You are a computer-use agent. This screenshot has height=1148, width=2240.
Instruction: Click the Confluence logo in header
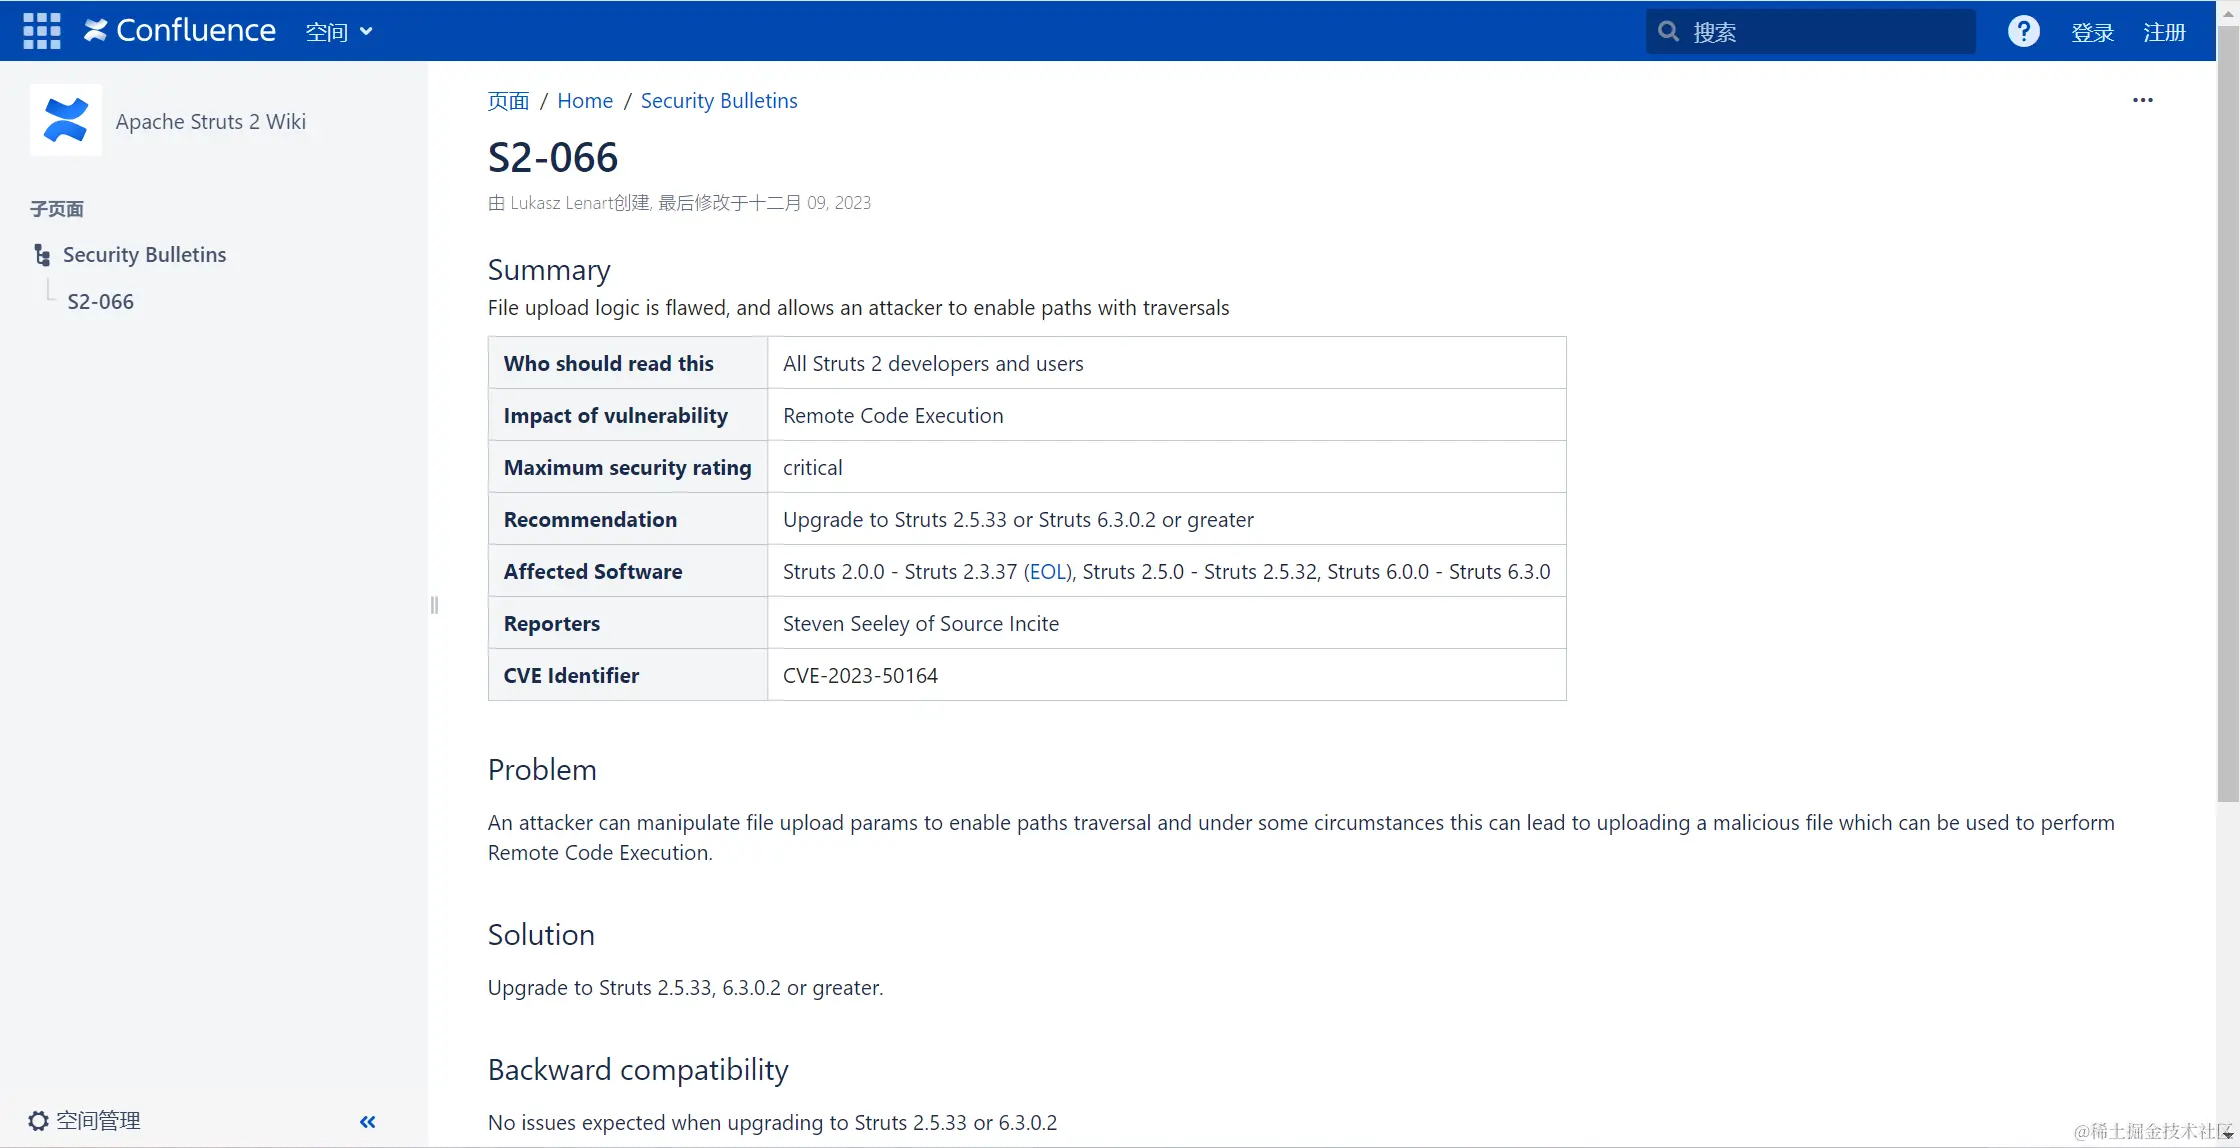coord(180,31)
